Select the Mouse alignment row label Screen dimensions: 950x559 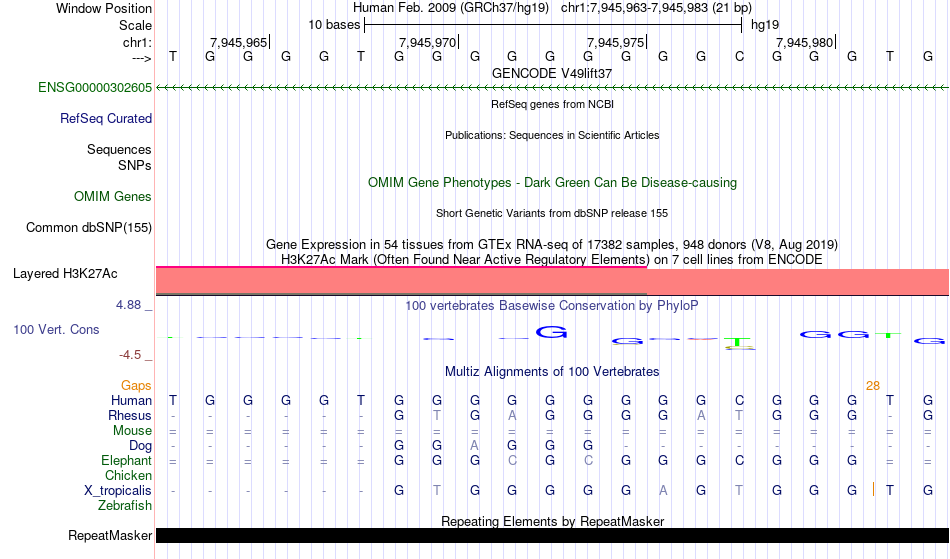point(132,431)
